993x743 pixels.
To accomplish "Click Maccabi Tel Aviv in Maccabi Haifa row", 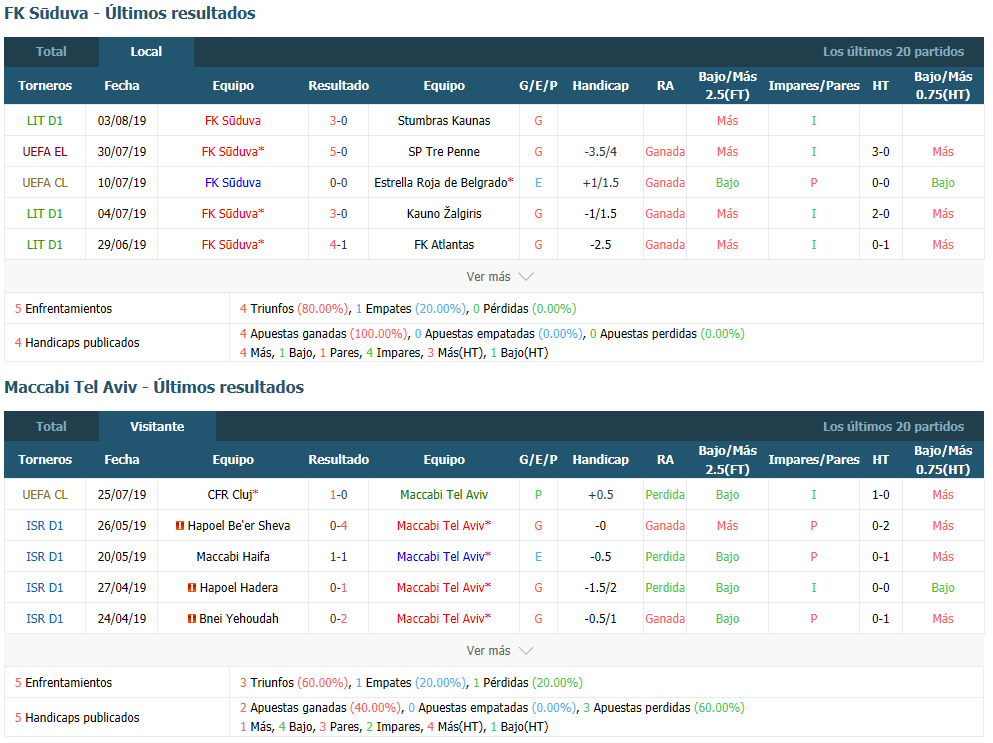I will pyautogui.click(x=444, y=557).
